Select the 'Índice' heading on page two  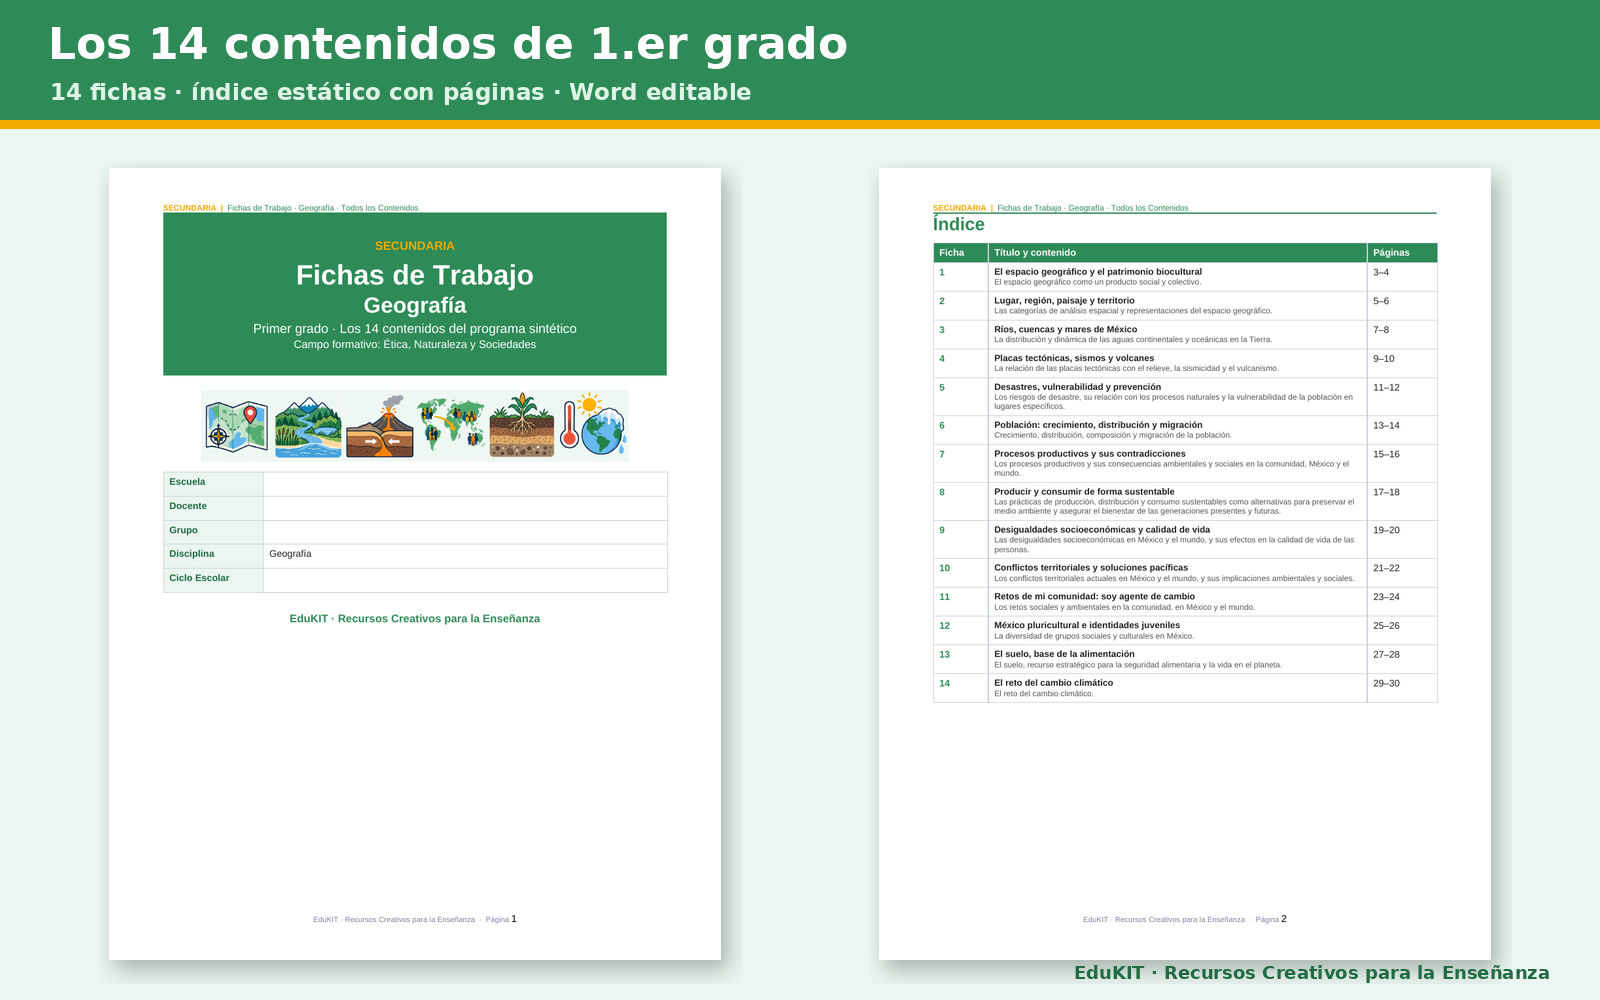[959, 225]
